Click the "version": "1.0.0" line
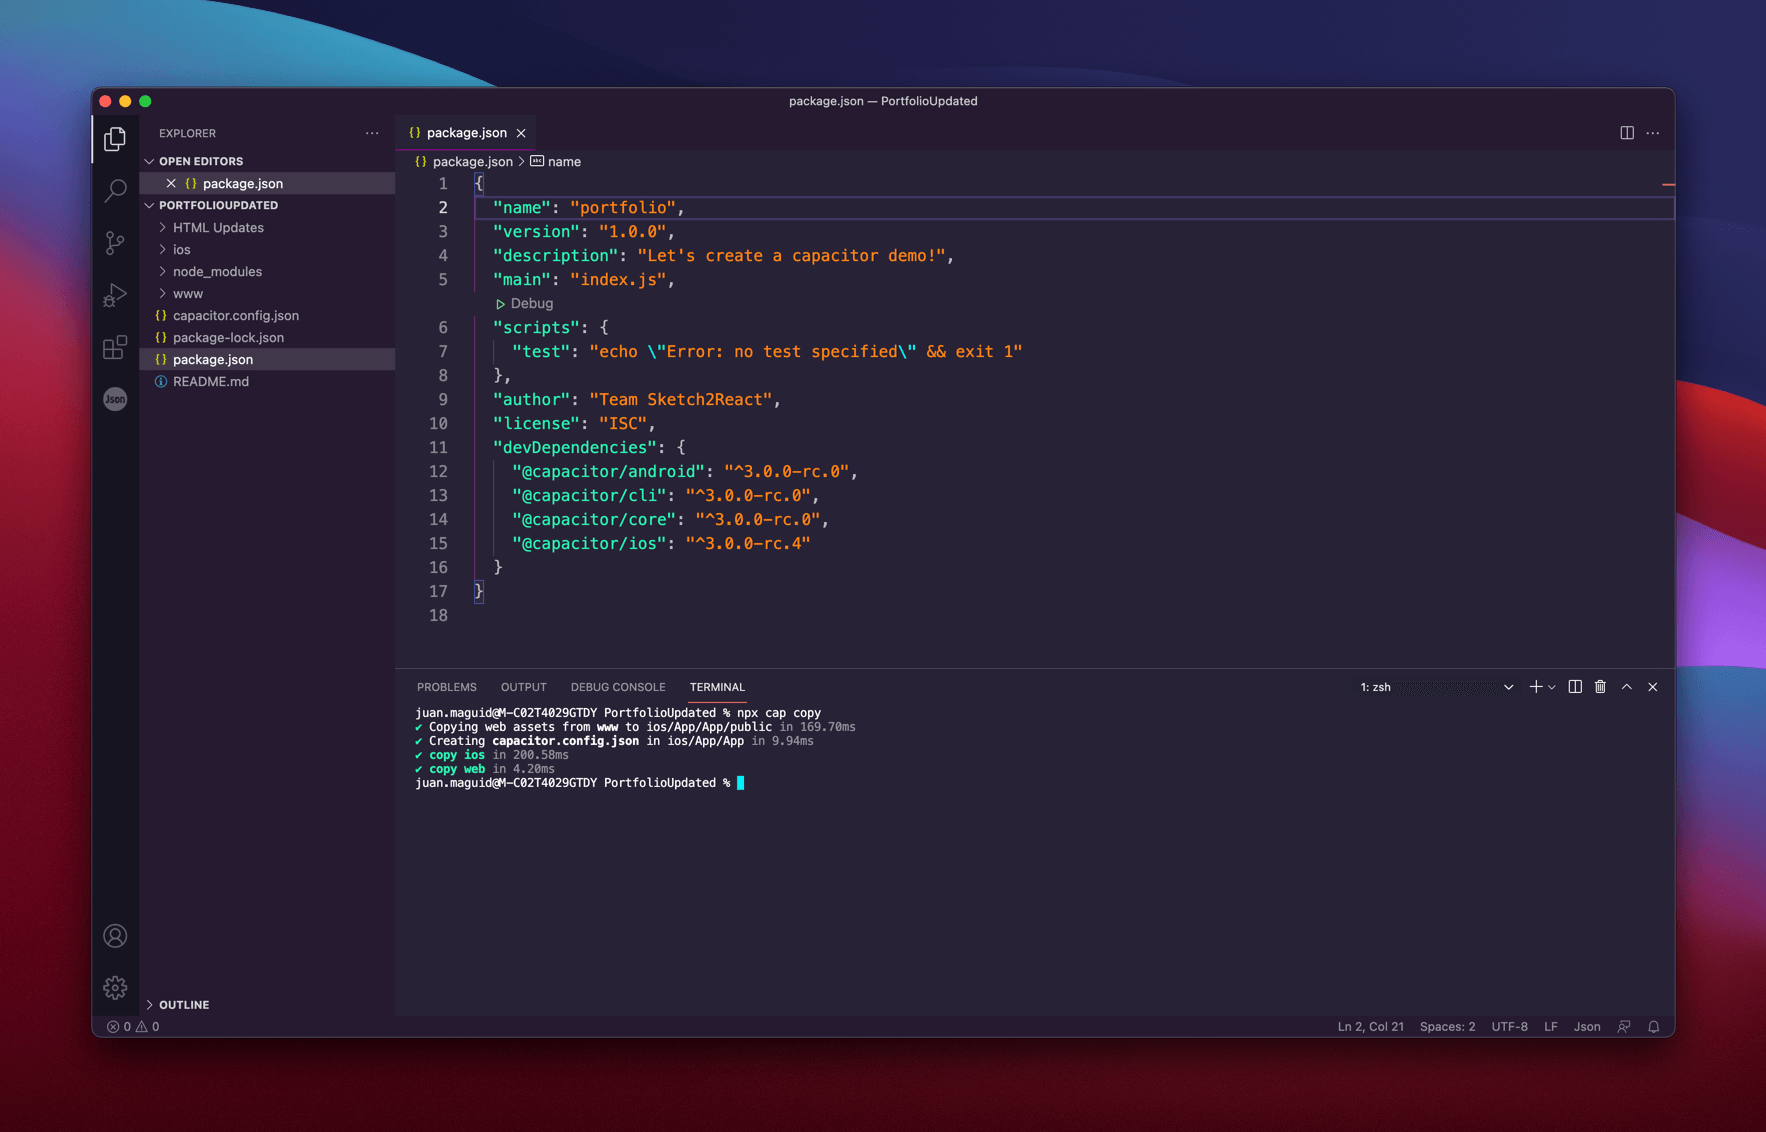 [584, 231]
